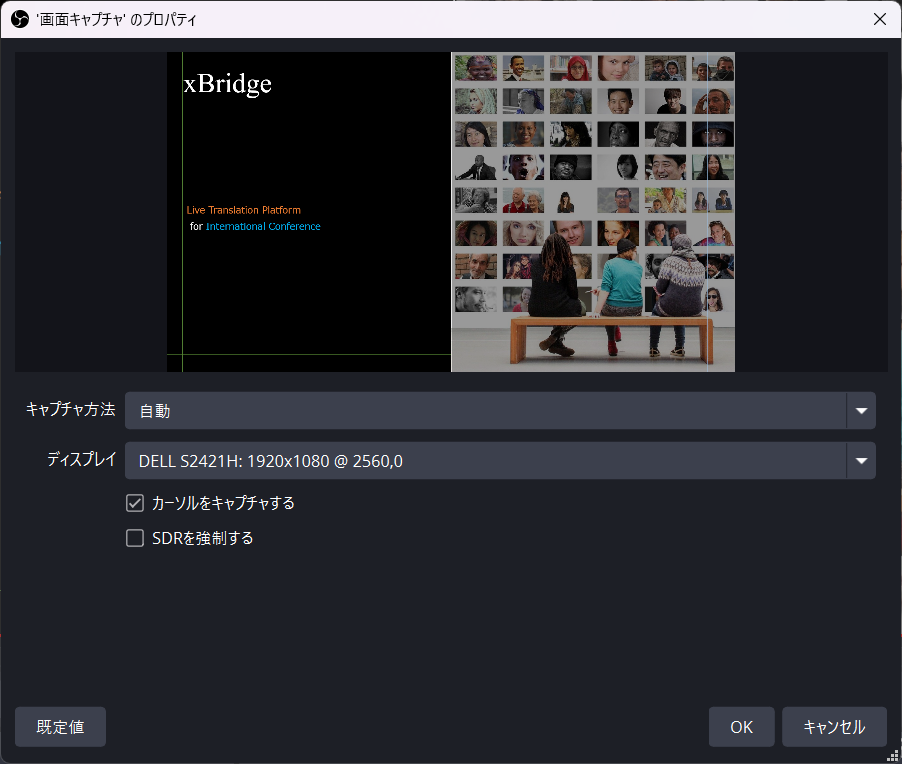Confirm settings with the OK button
This screenshot has width=902, height=764.
[x=741, y=727]
